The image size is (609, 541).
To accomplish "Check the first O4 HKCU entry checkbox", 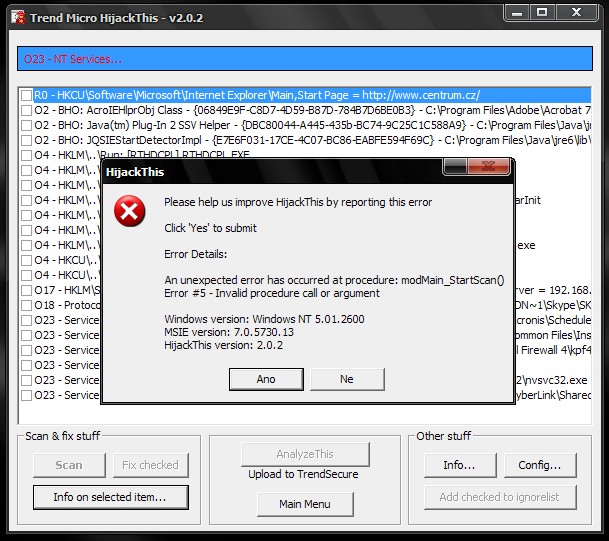I will [x=26, y=260].
